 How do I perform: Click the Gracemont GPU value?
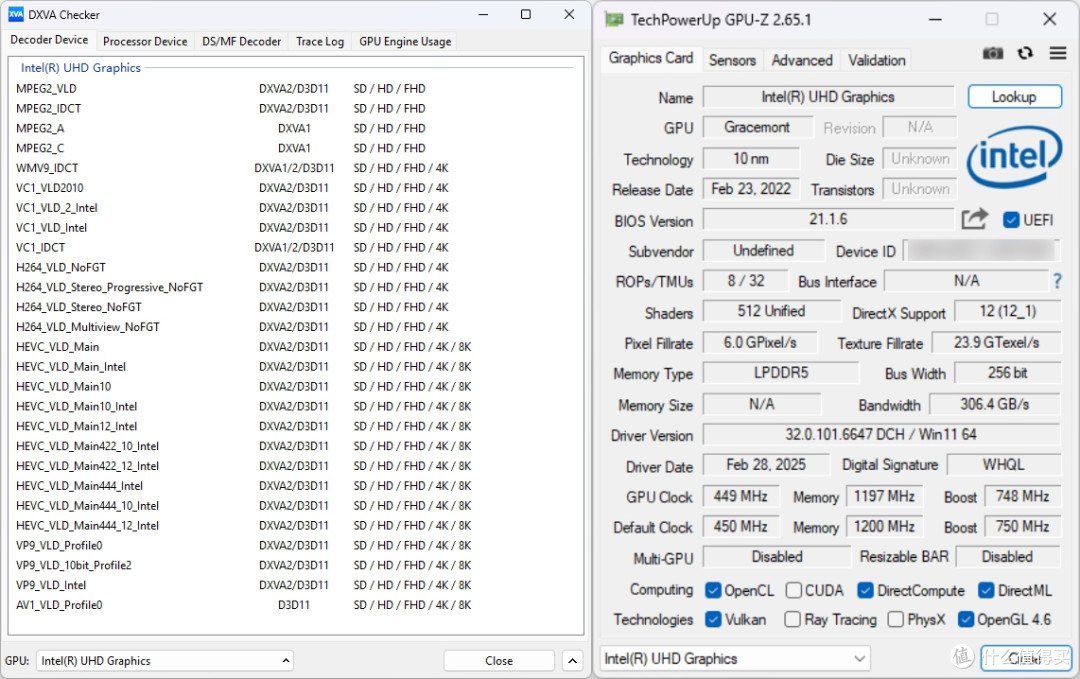point(756,127)
